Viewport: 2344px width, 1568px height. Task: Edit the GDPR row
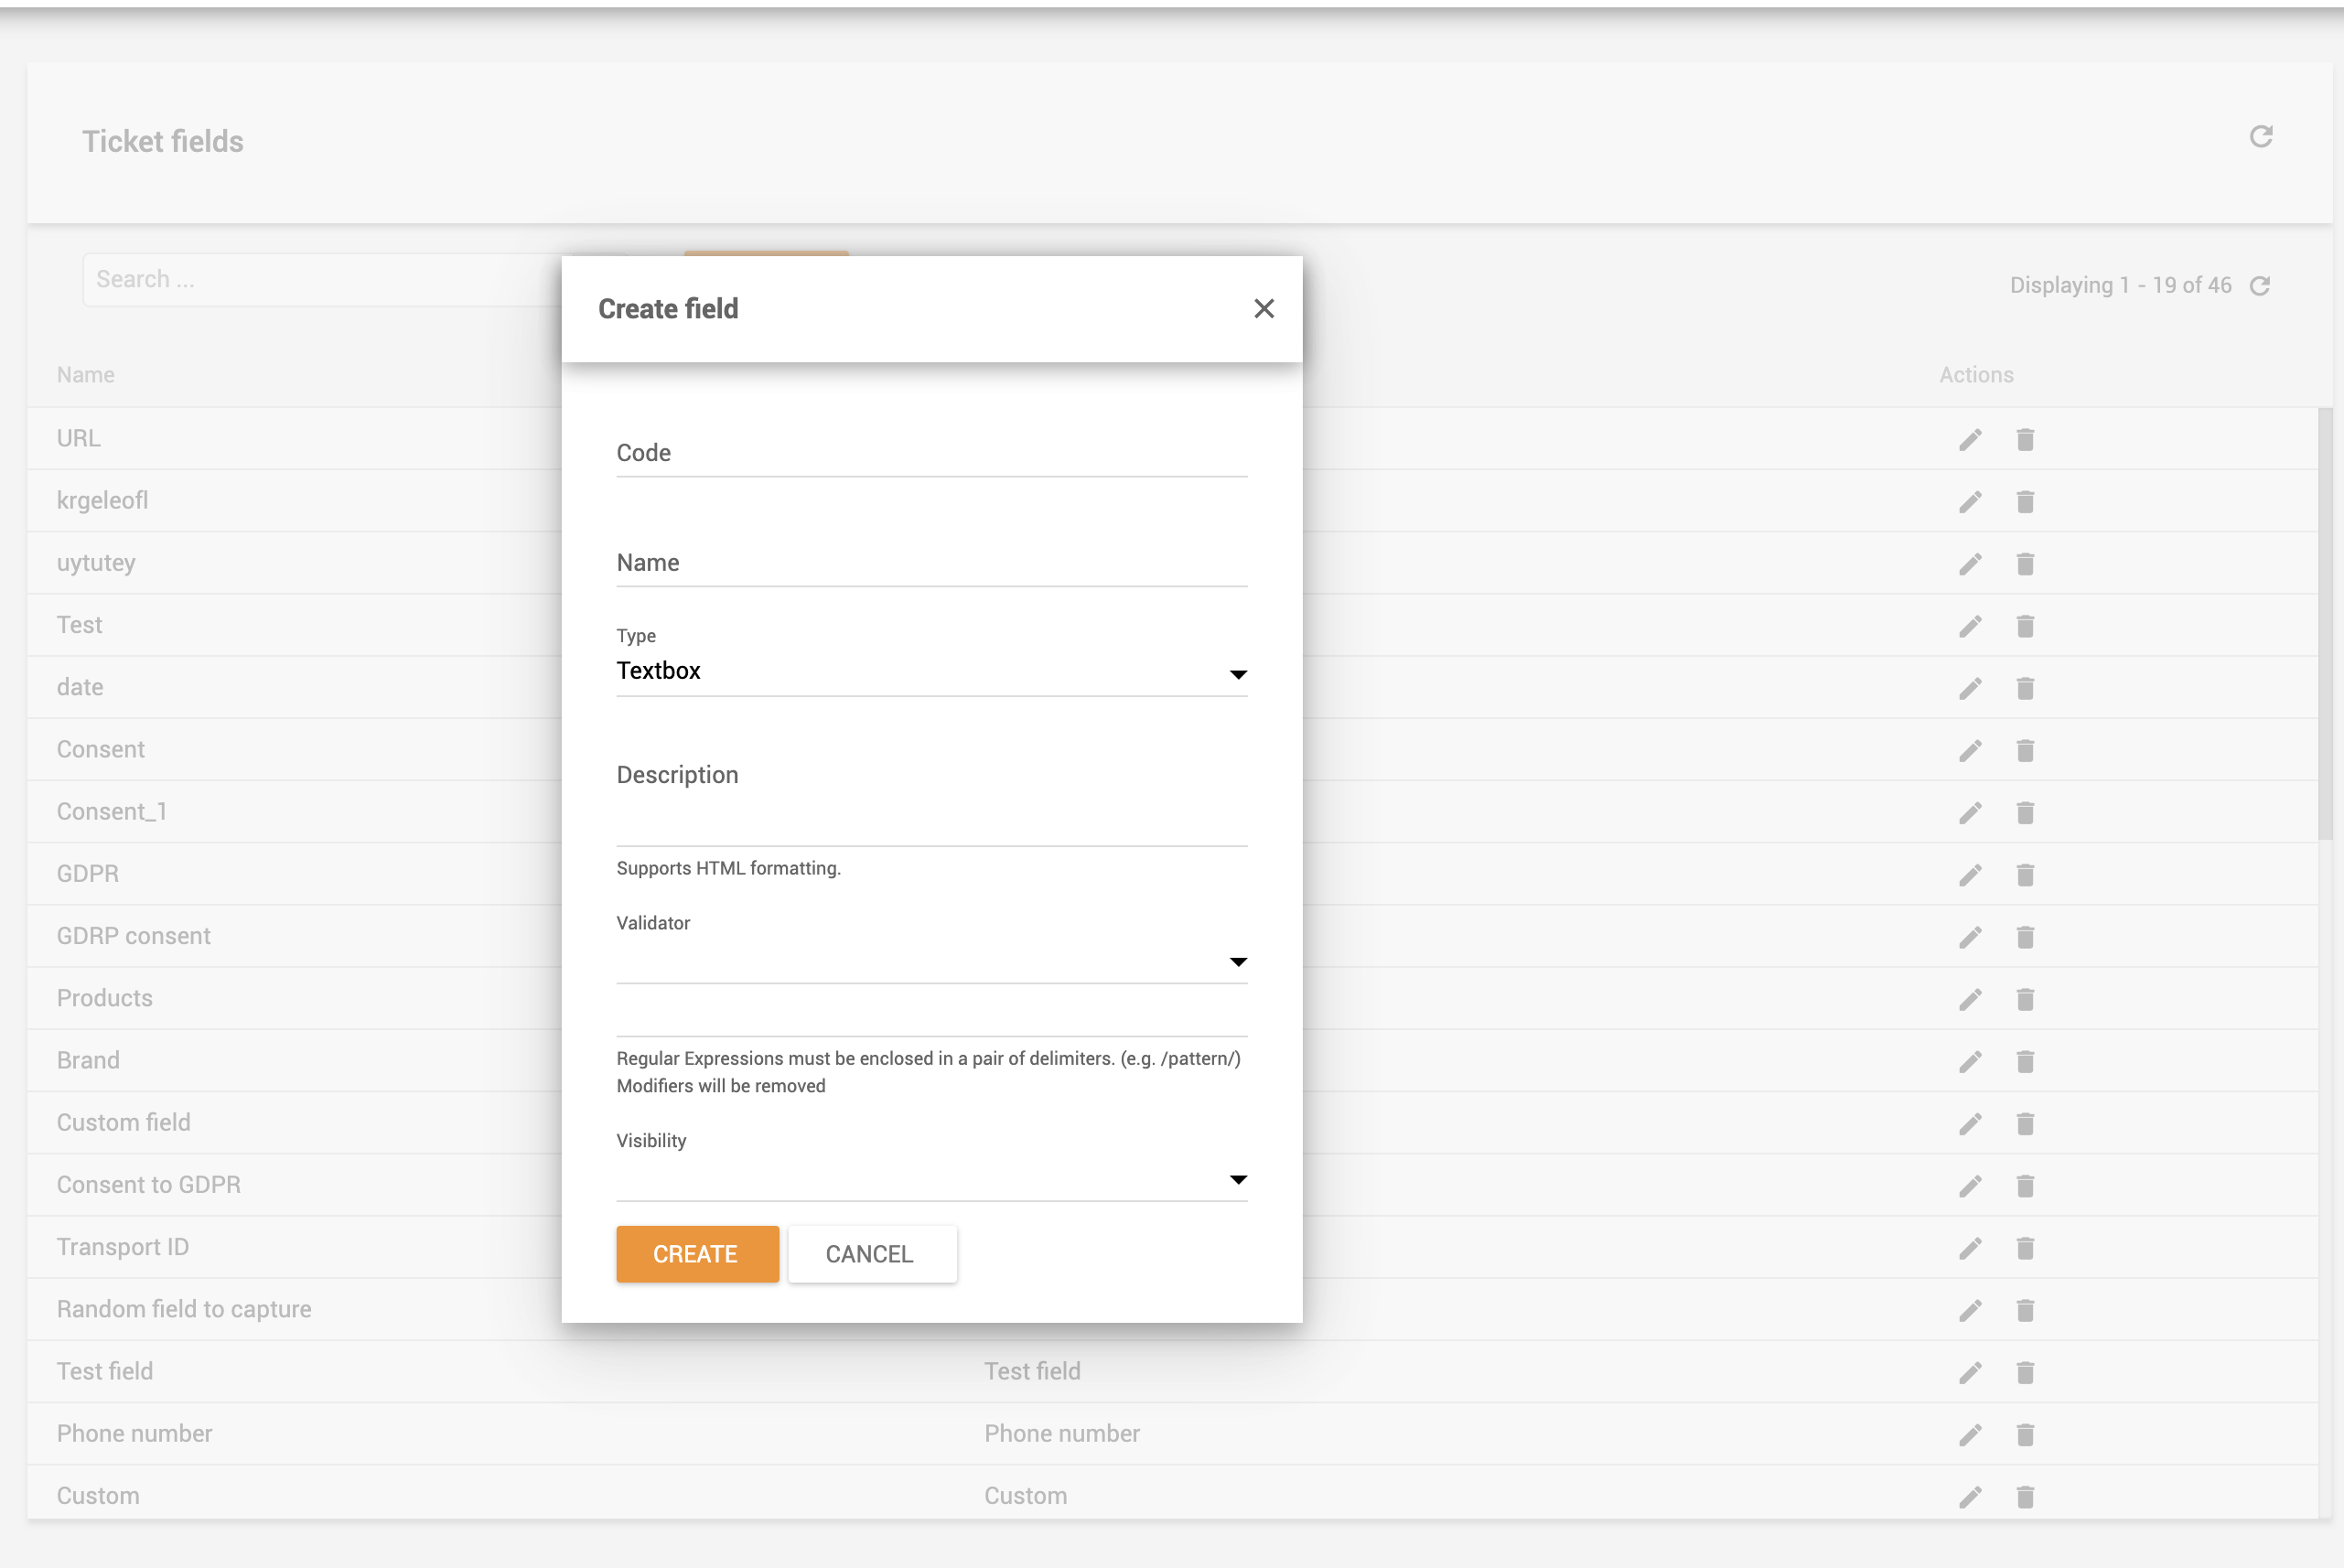(x=1970, y=875)
